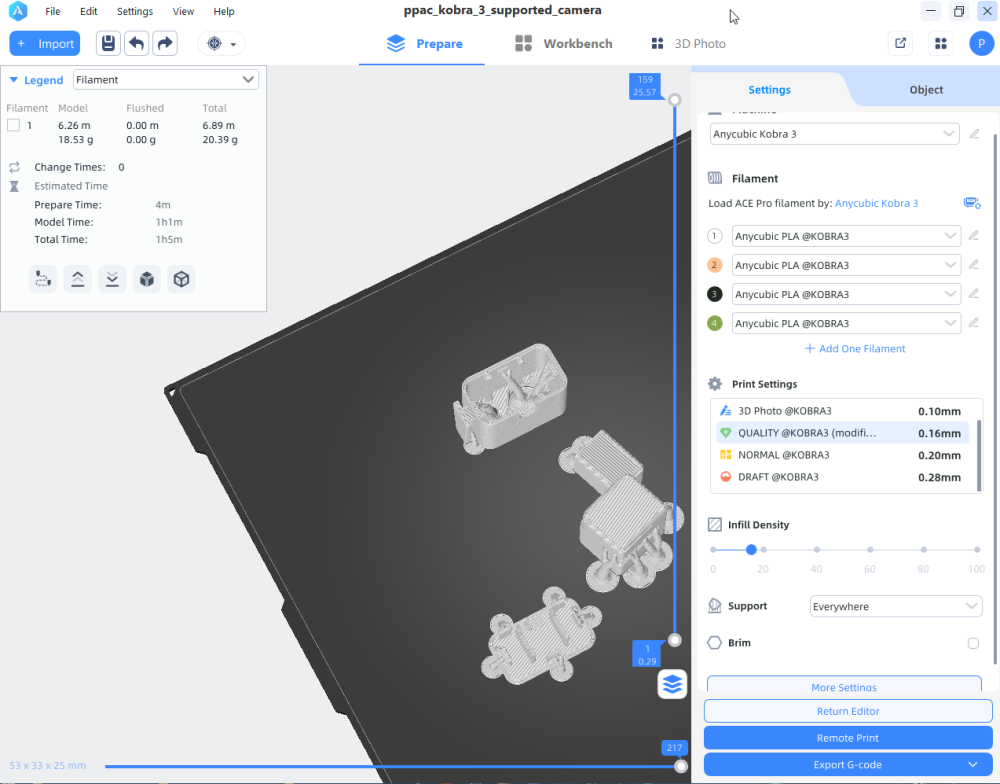
Task: Select the wireframe cube view icon
Action: (181, 279)
